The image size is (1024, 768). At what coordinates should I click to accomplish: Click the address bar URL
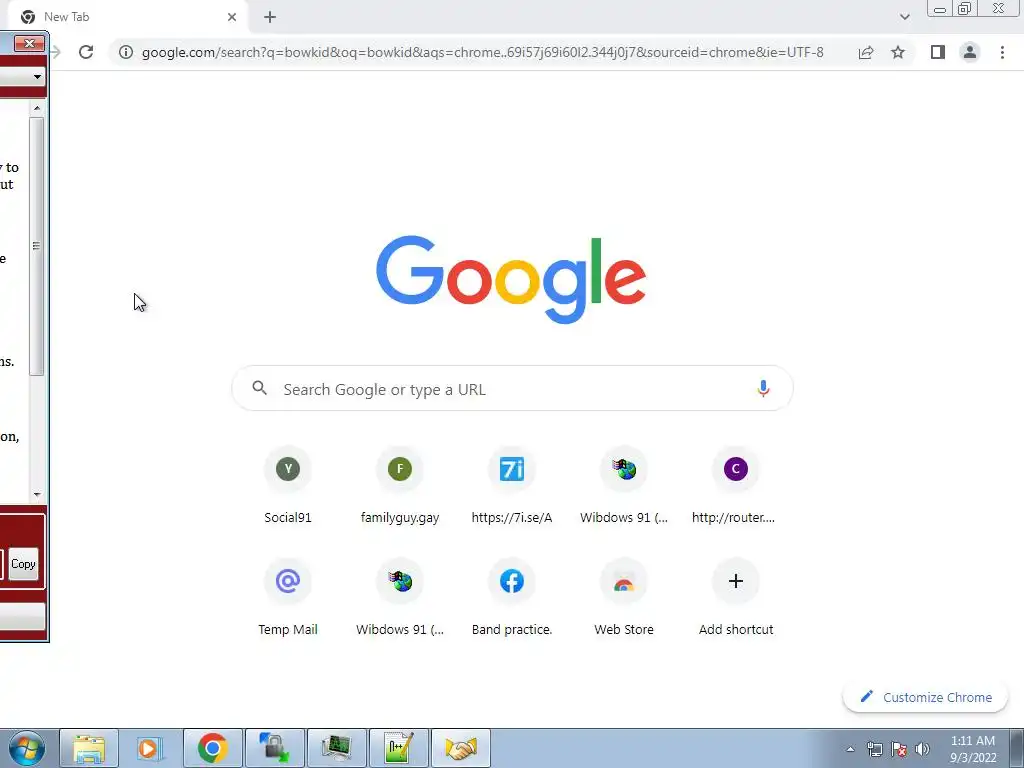[483, 52]
